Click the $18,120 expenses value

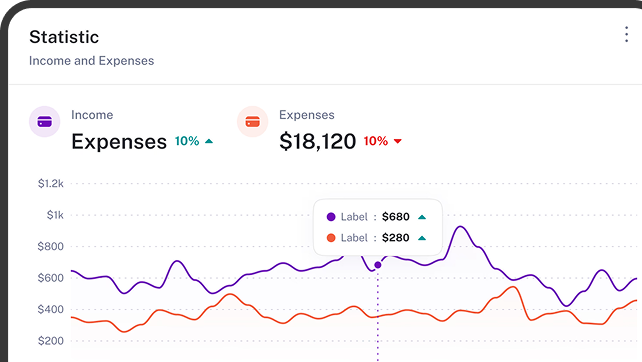pyautogui.click(x=317, y=141)
